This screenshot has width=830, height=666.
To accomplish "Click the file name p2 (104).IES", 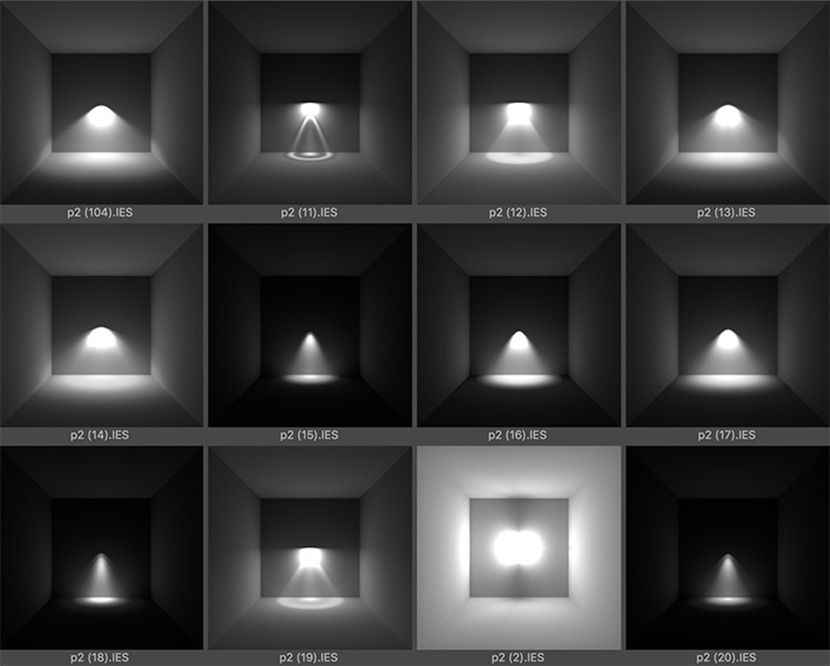I will click(x=100, y=213).
